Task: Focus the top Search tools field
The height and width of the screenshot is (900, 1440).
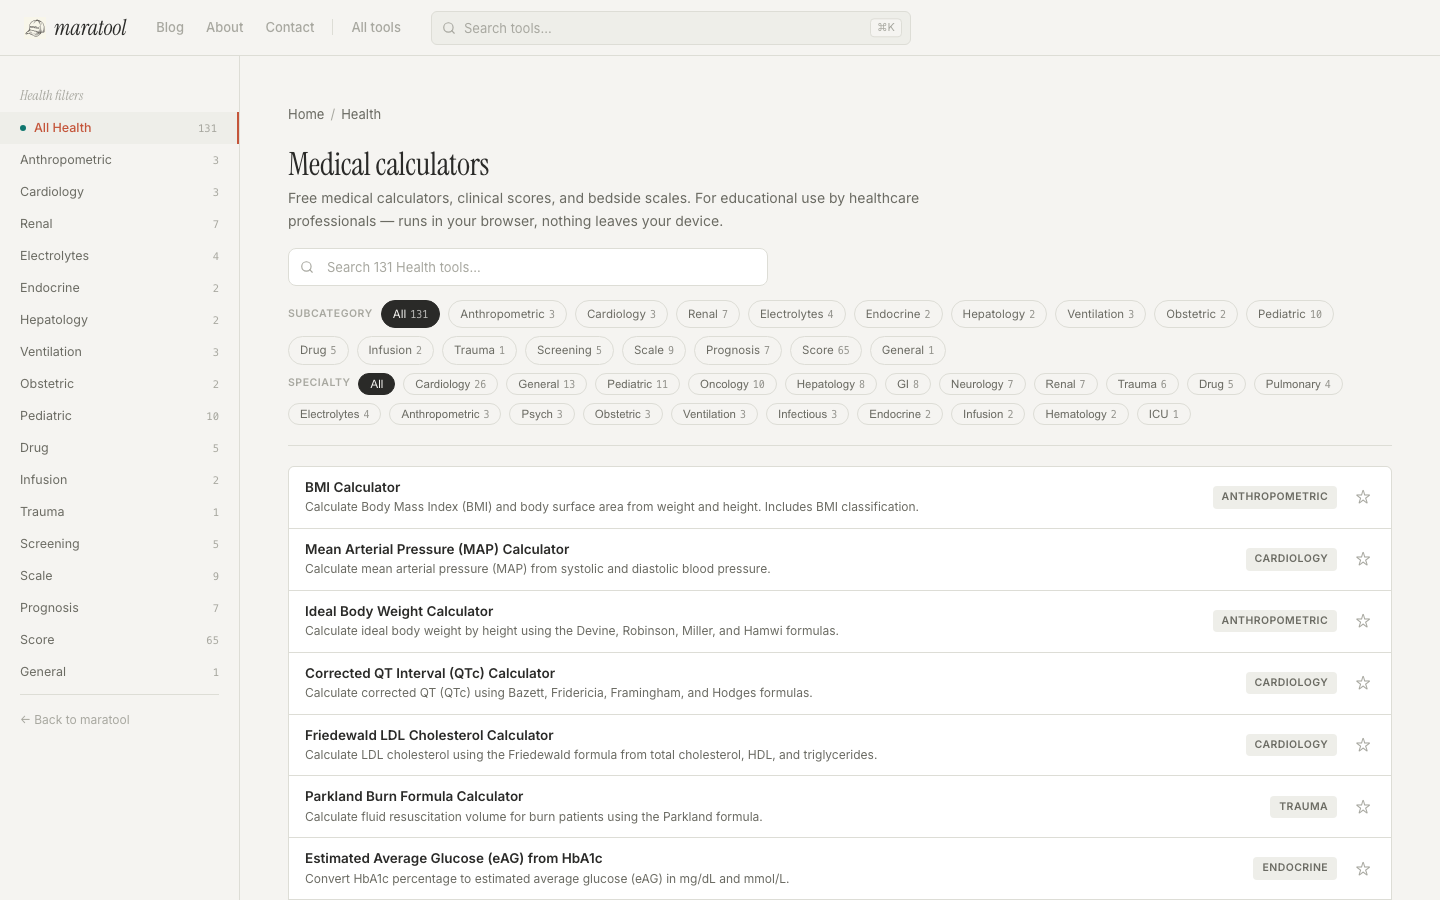Action: click(x=671, y=28)
